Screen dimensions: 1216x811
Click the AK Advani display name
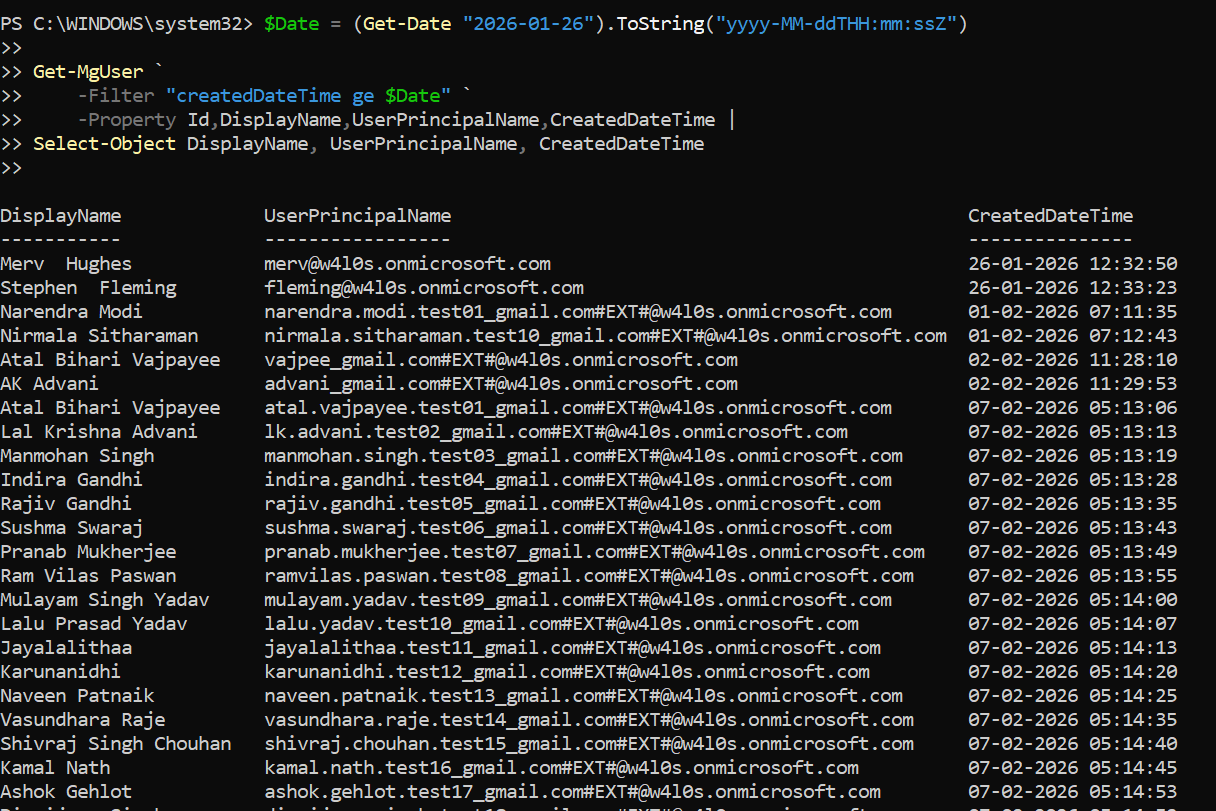tap(49, 384)
